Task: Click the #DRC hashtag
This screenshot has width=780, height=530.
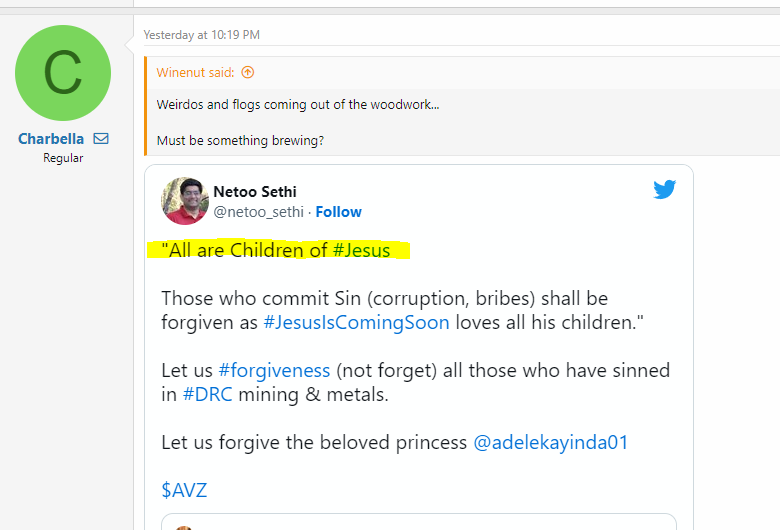Action: 207,394
